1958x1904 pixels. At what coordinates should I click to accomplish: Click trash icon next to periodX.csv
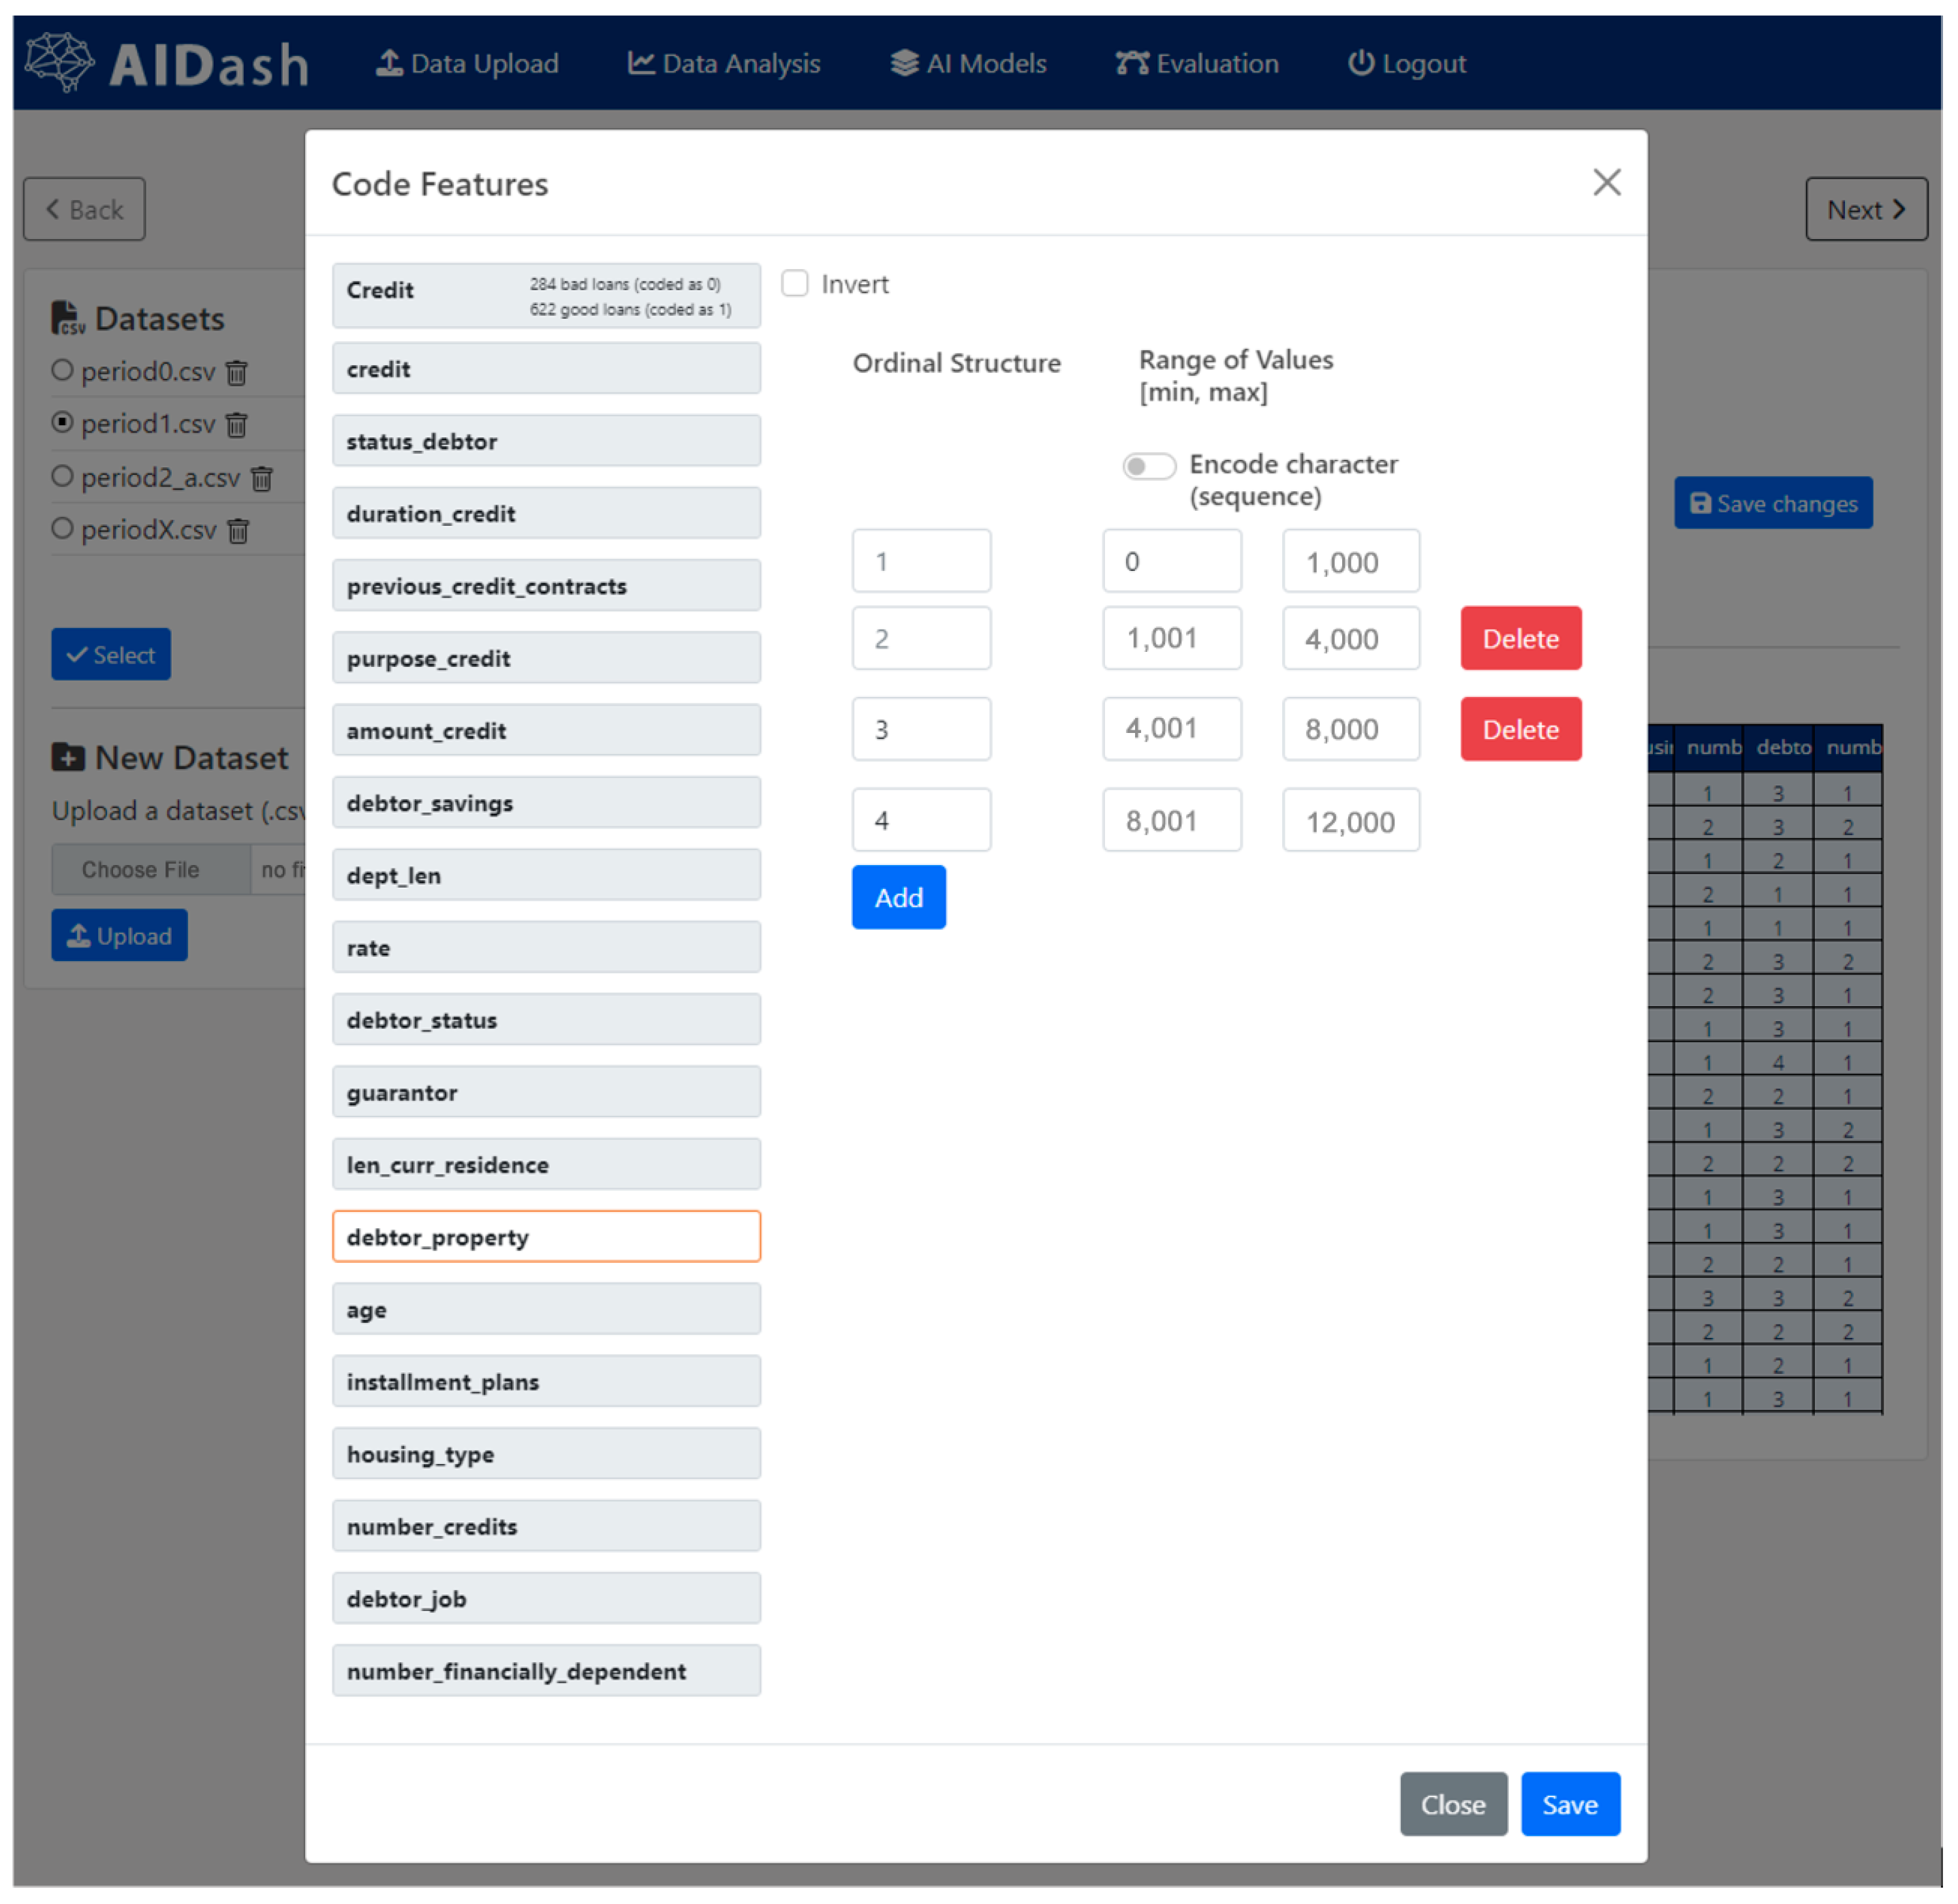238,532
